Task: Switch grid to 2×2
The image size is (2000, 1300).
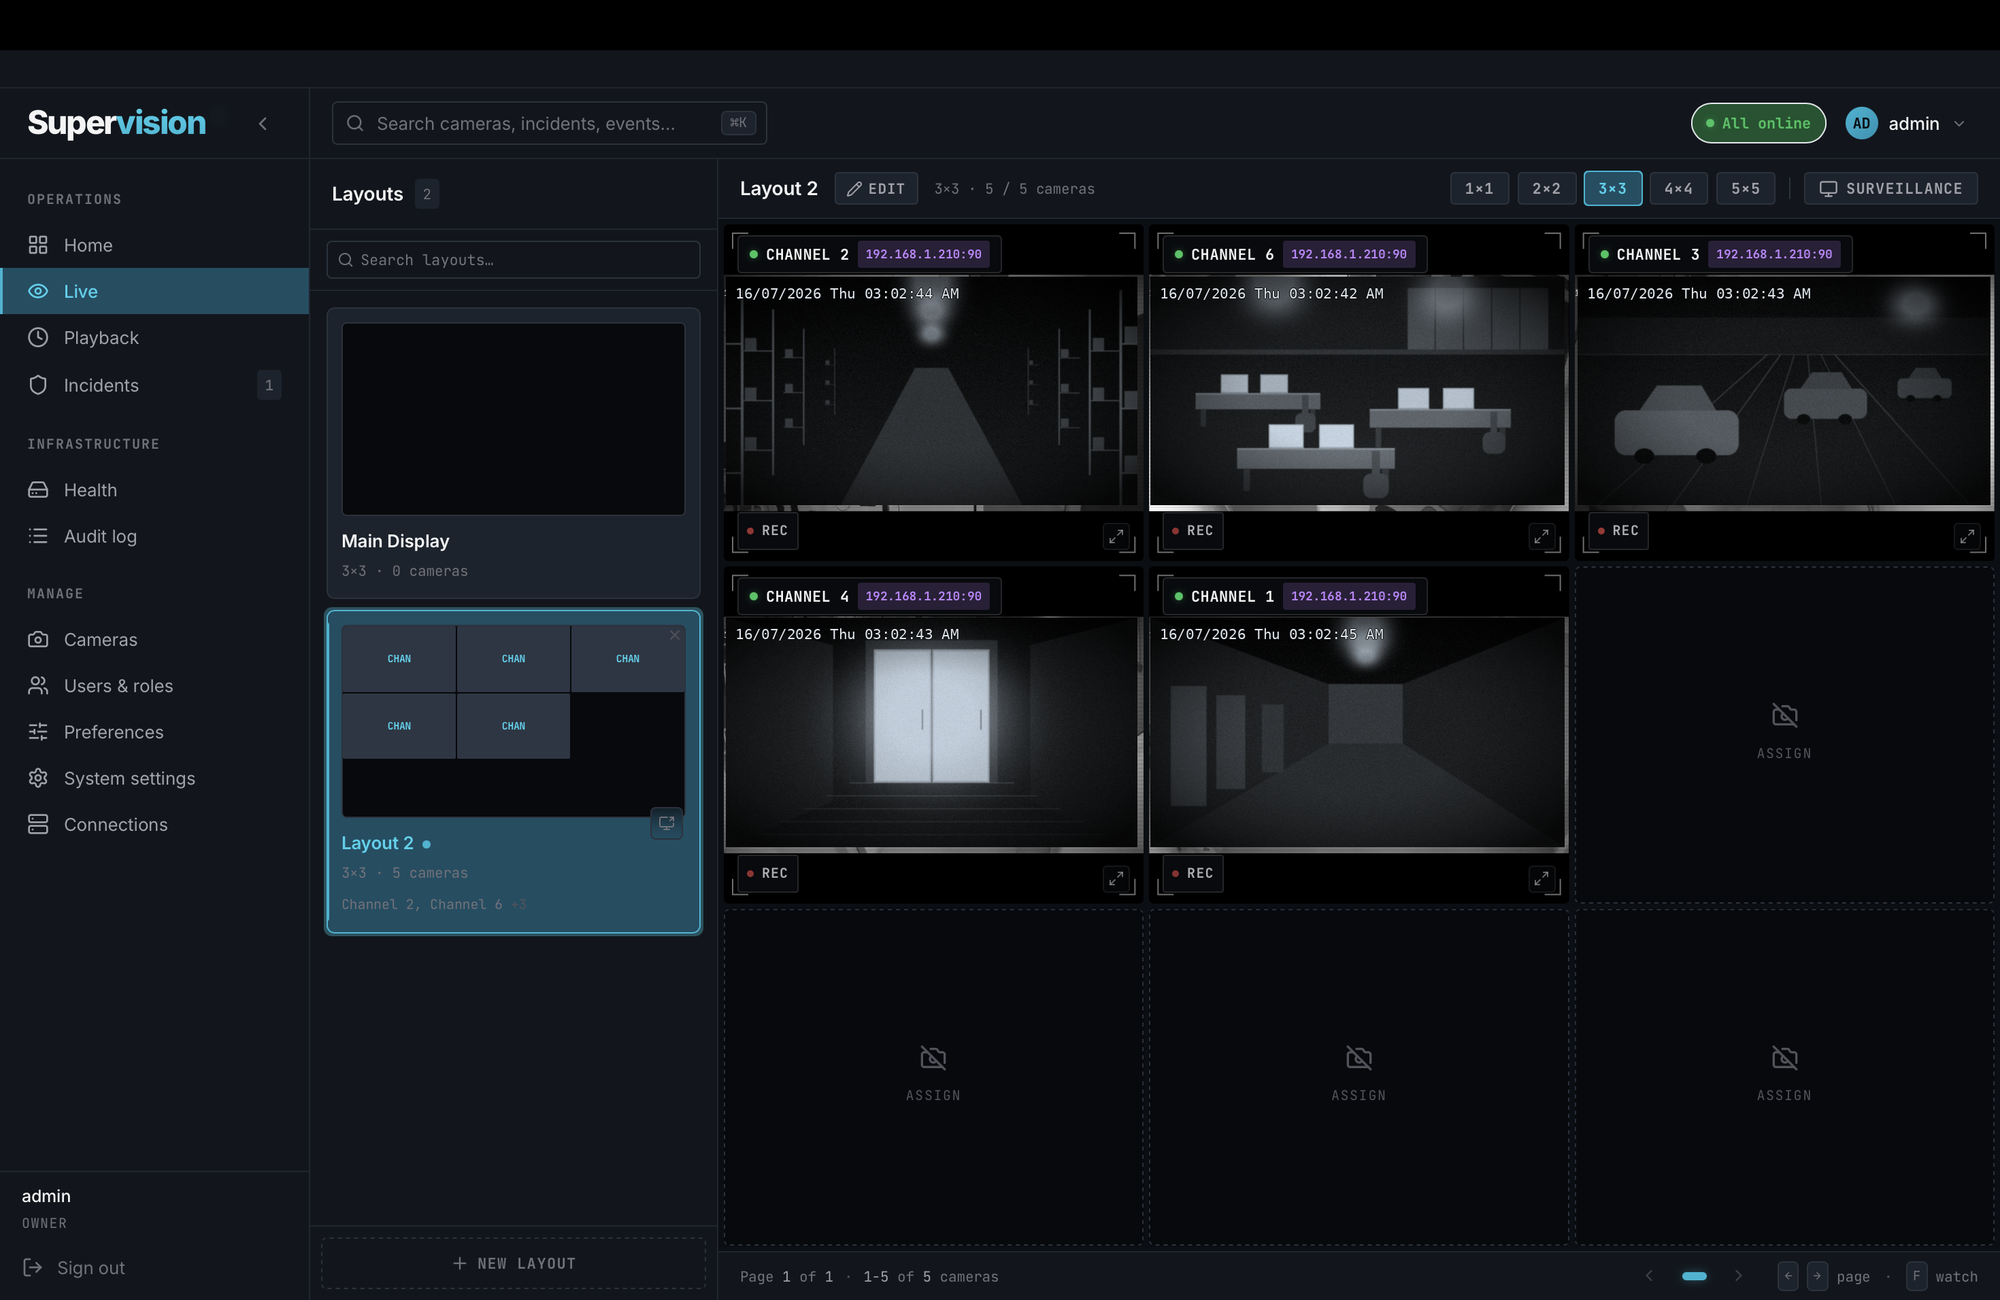Action: click(x=1546, y=188)
